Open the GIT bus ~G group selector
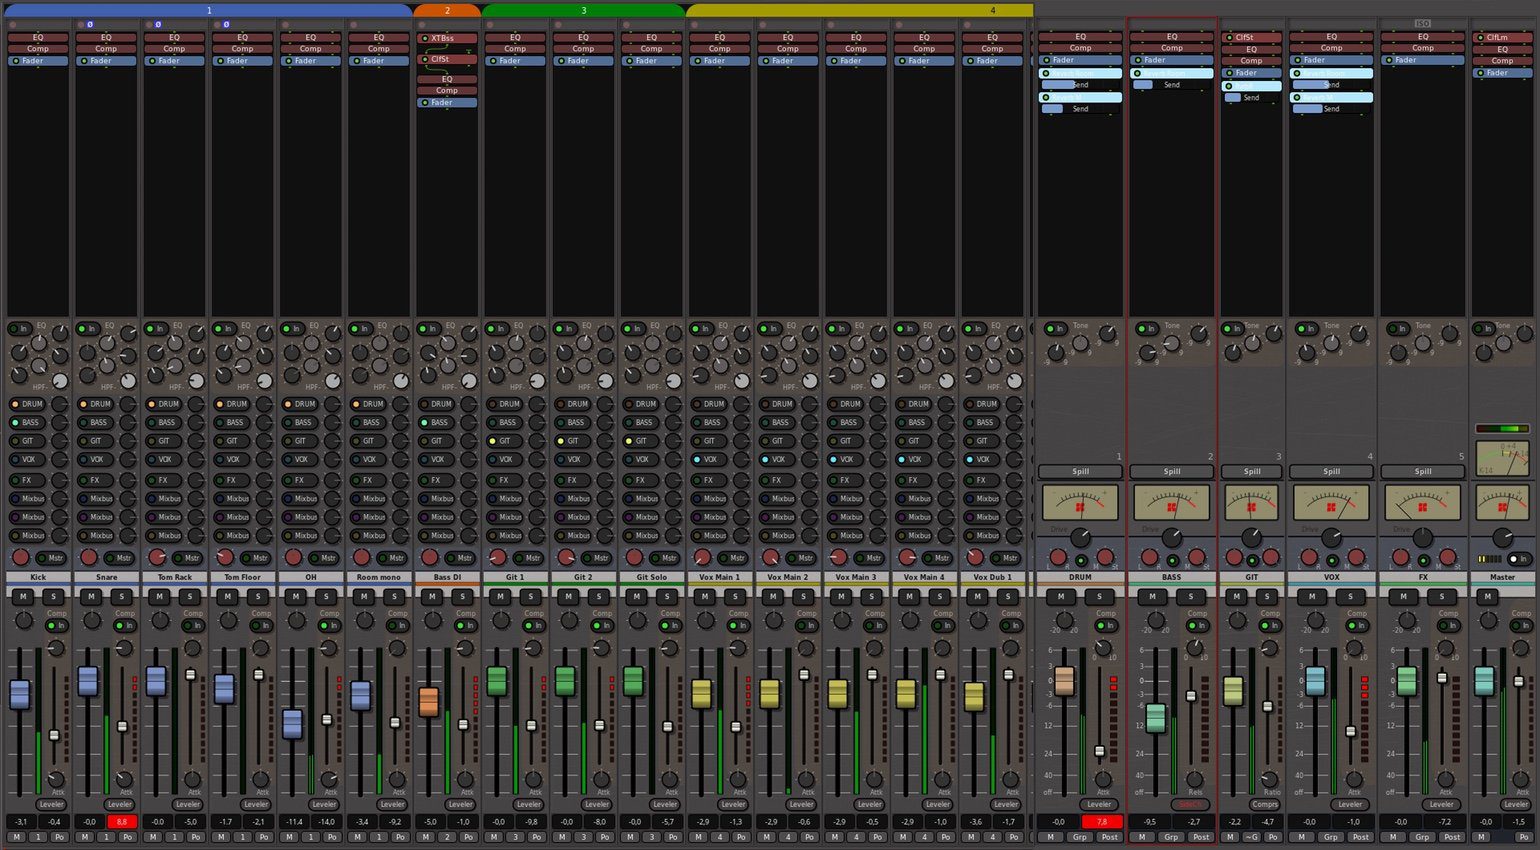The image size is (1540, 850). [x=1252, y=837]
